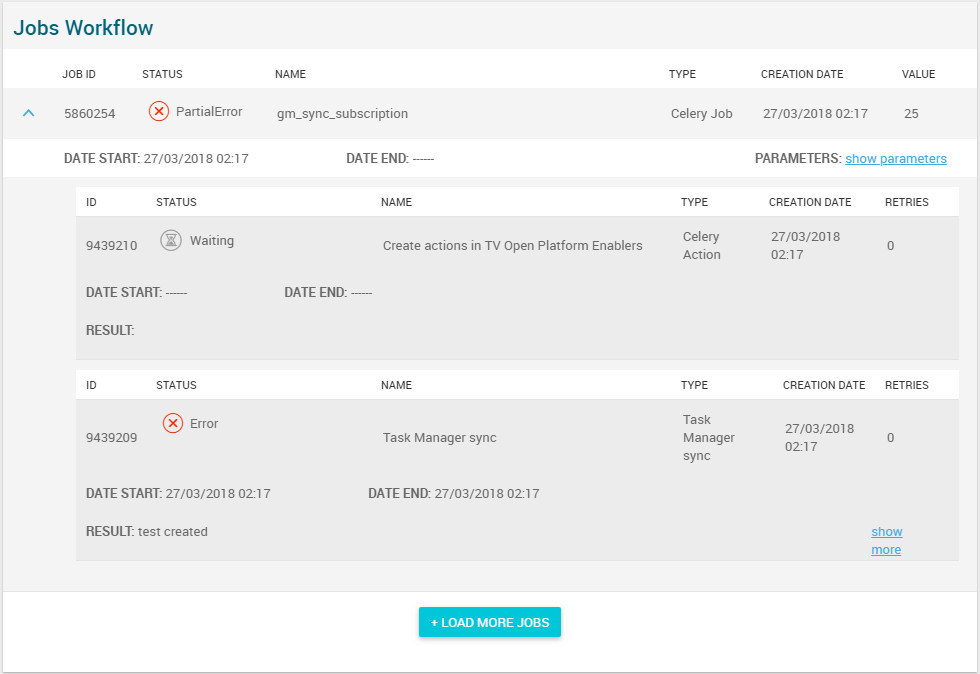The height and width of the screenshot is (674, 980).
Task: Select the gm_sync_subscription job name
Action: pos(342,113)
